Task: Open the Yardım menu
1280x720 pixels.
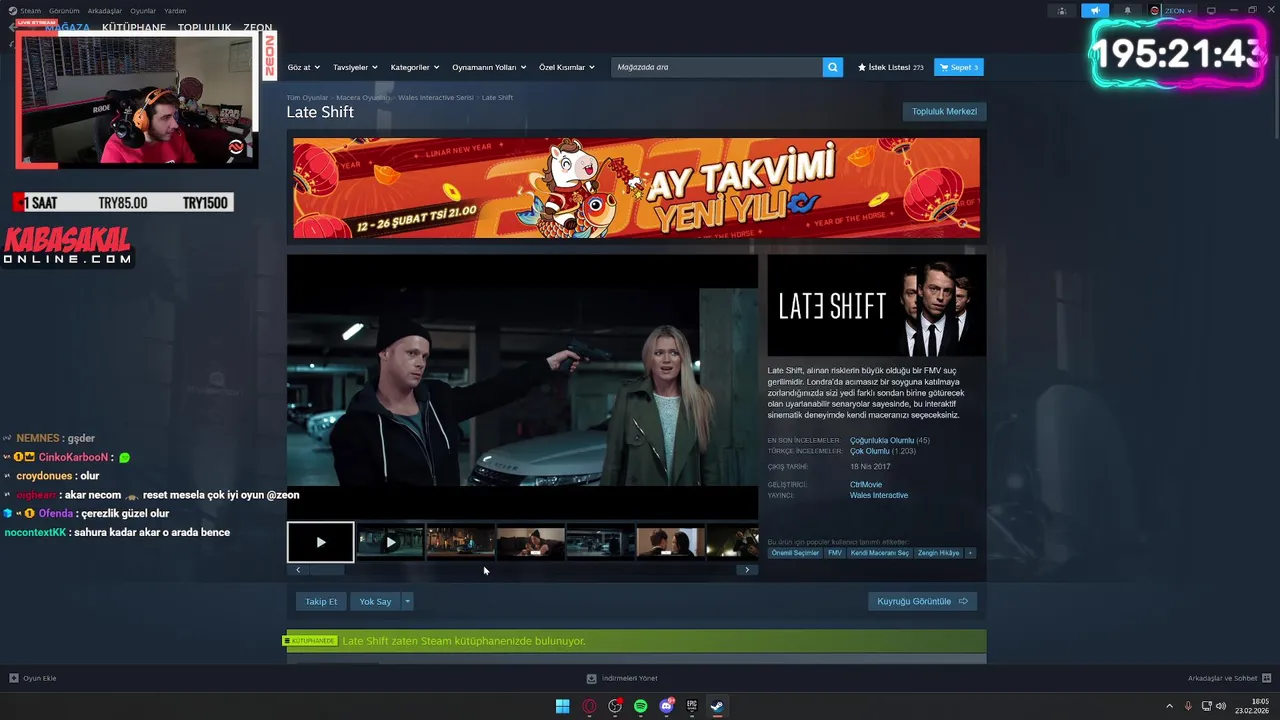Action: point(175,11)
